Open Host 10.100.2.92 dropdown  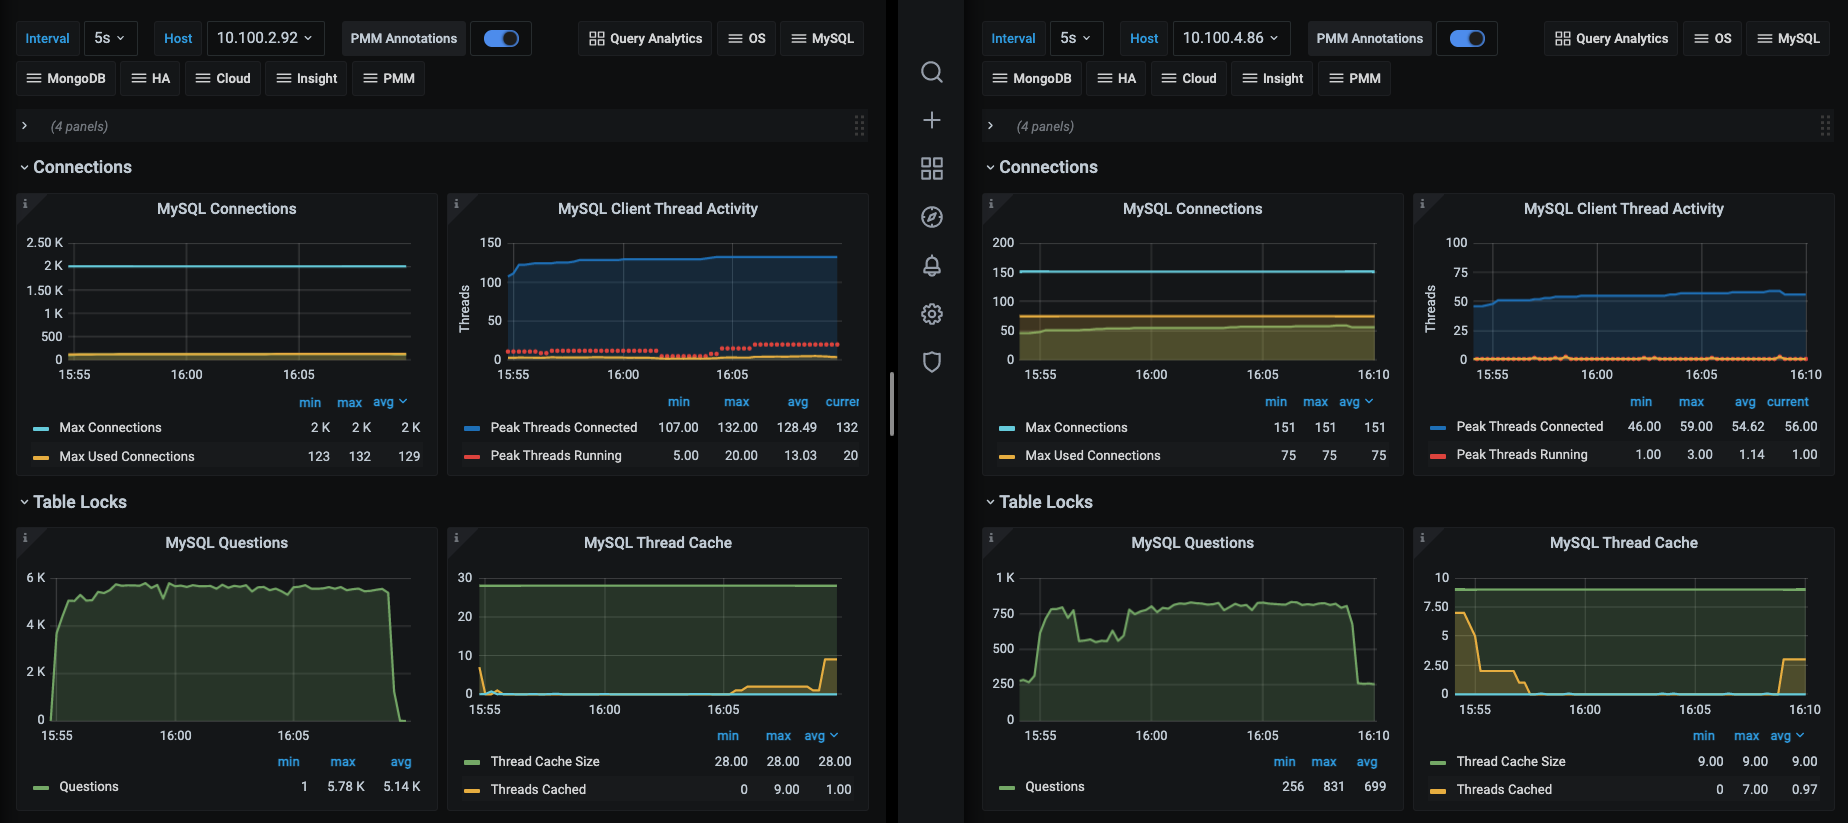[x=265, y=38]
